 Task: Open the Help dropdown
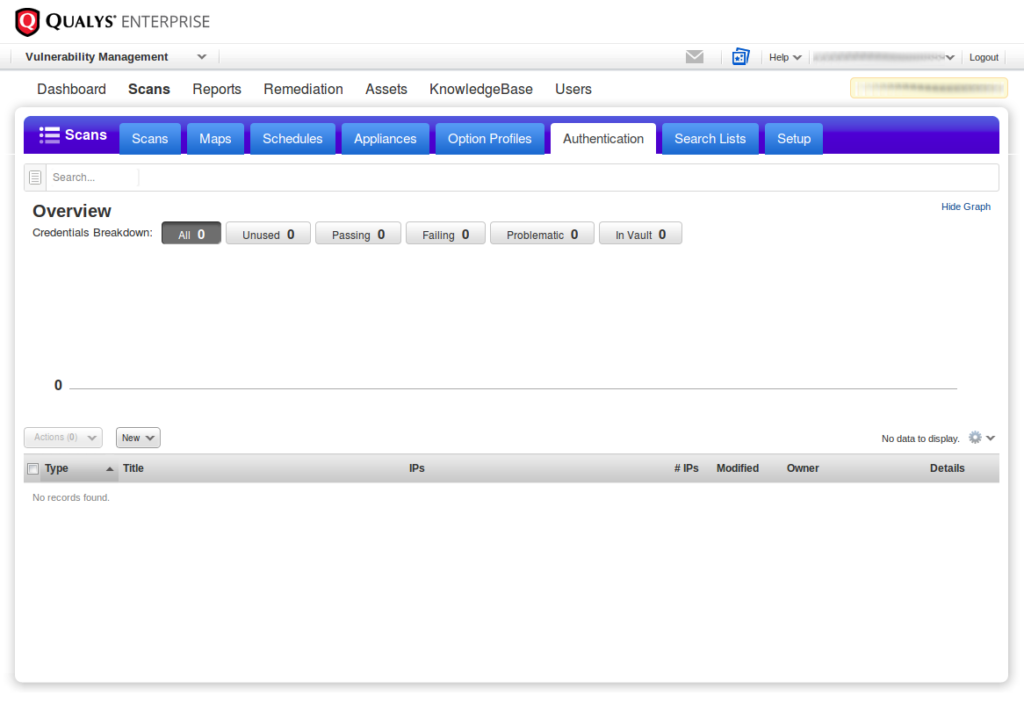[784, 57]
